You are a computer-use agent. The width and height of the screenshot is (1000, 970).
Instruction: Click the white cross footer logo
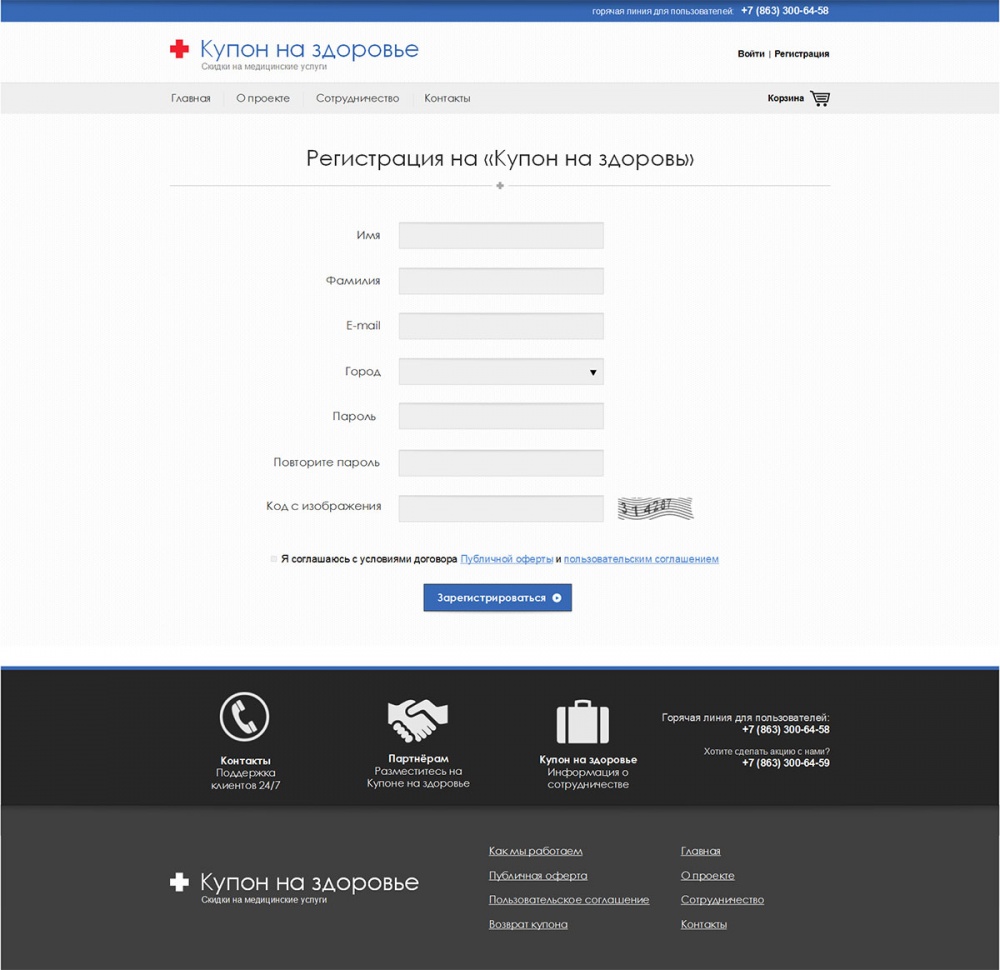(x=179, y=882)
